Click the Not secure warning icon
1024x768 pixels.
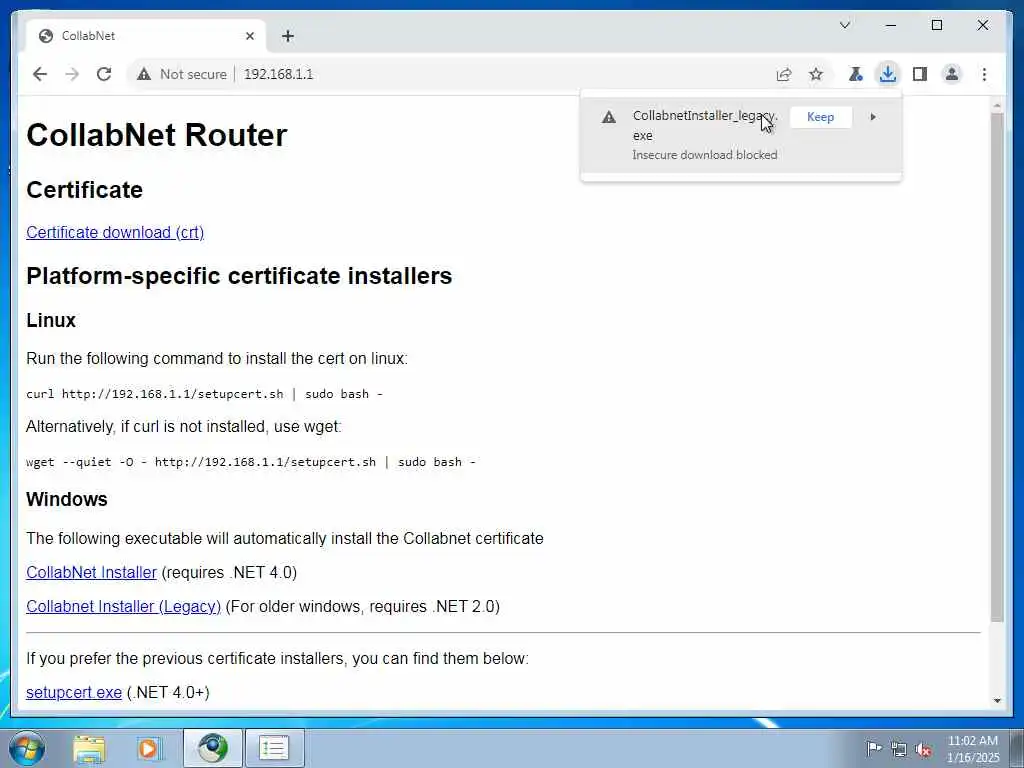pyautogui.click(x=144, y=74)
